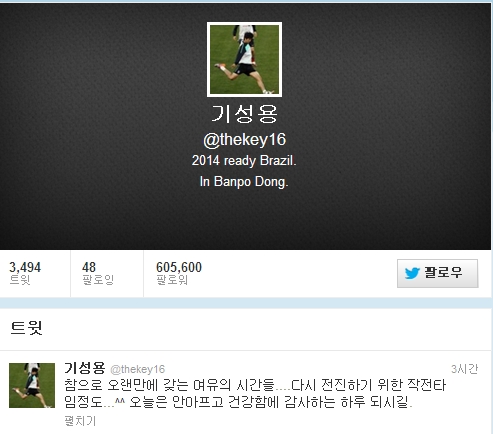View the 48 팔로잉 list
Image resolution: width=493 pixels, height=434 pixels.
[x=98, y=273]
